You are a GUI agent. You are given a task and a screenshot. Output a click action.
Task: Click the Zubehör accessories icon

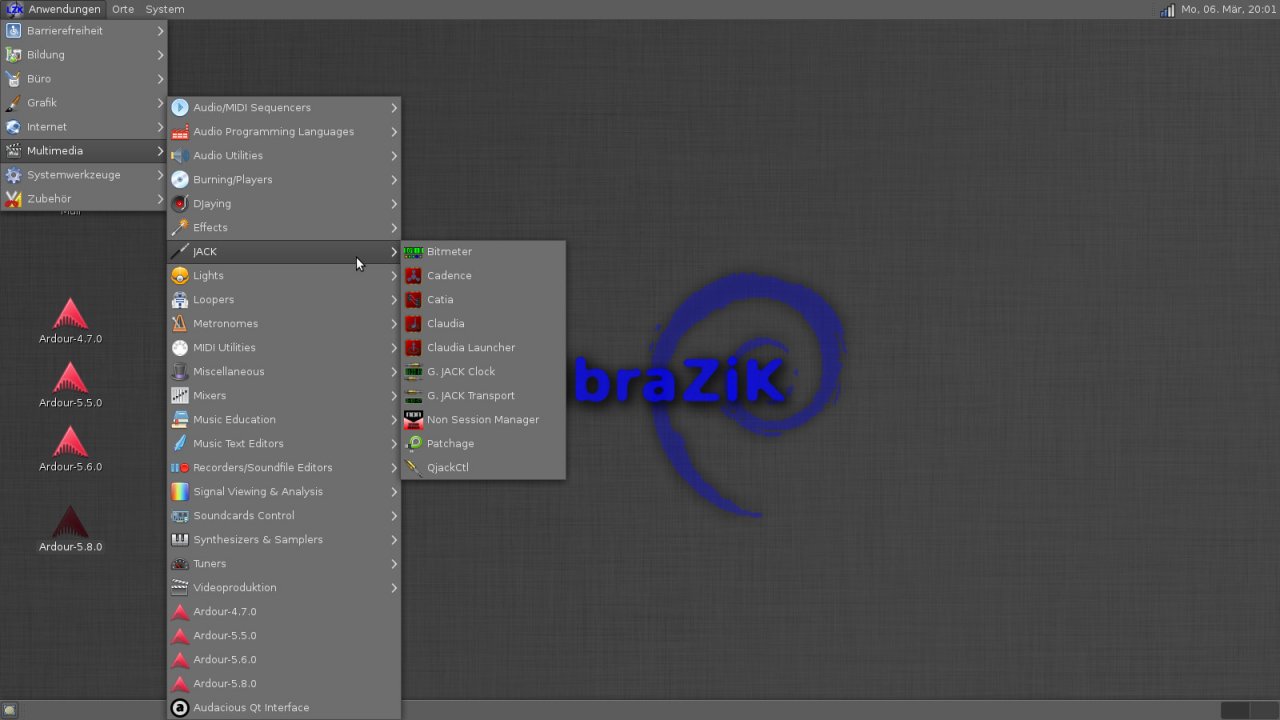tap(13, 199)
